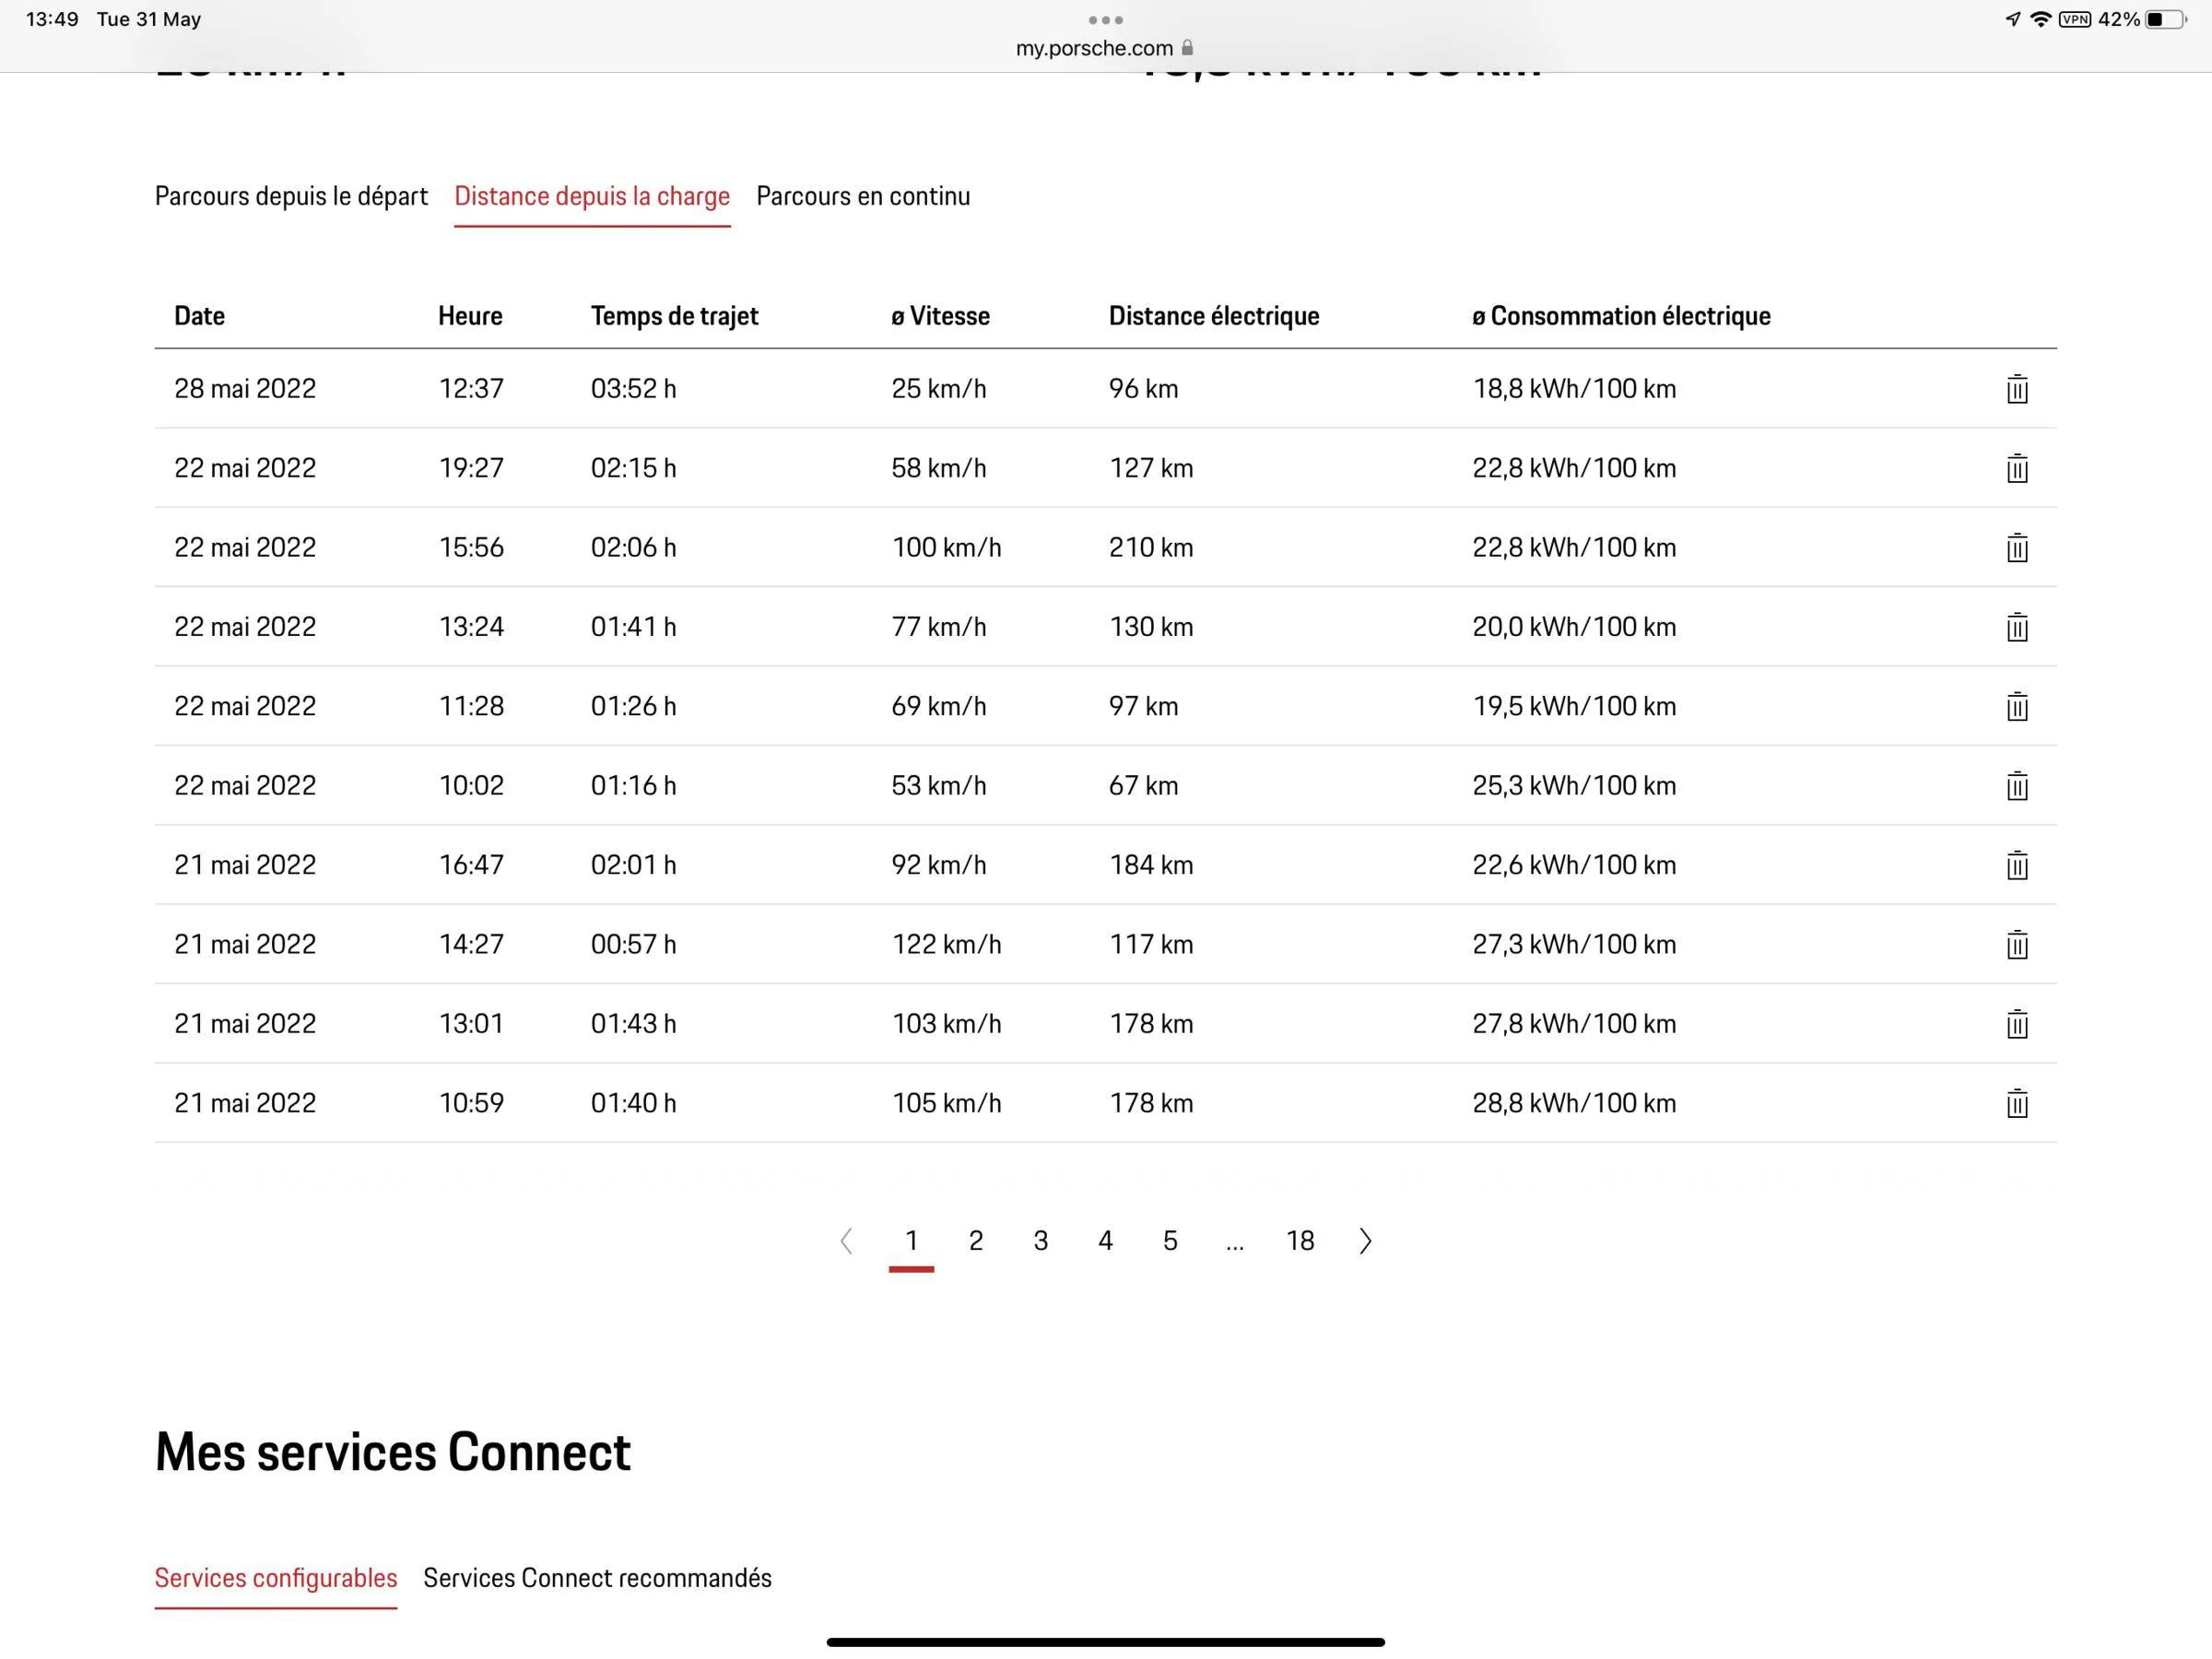Image resolution: width=2212 pixels, height=1659 pixels.
Task: Click the 19,5 kWh/100 km consumption
Action: 1574,706
